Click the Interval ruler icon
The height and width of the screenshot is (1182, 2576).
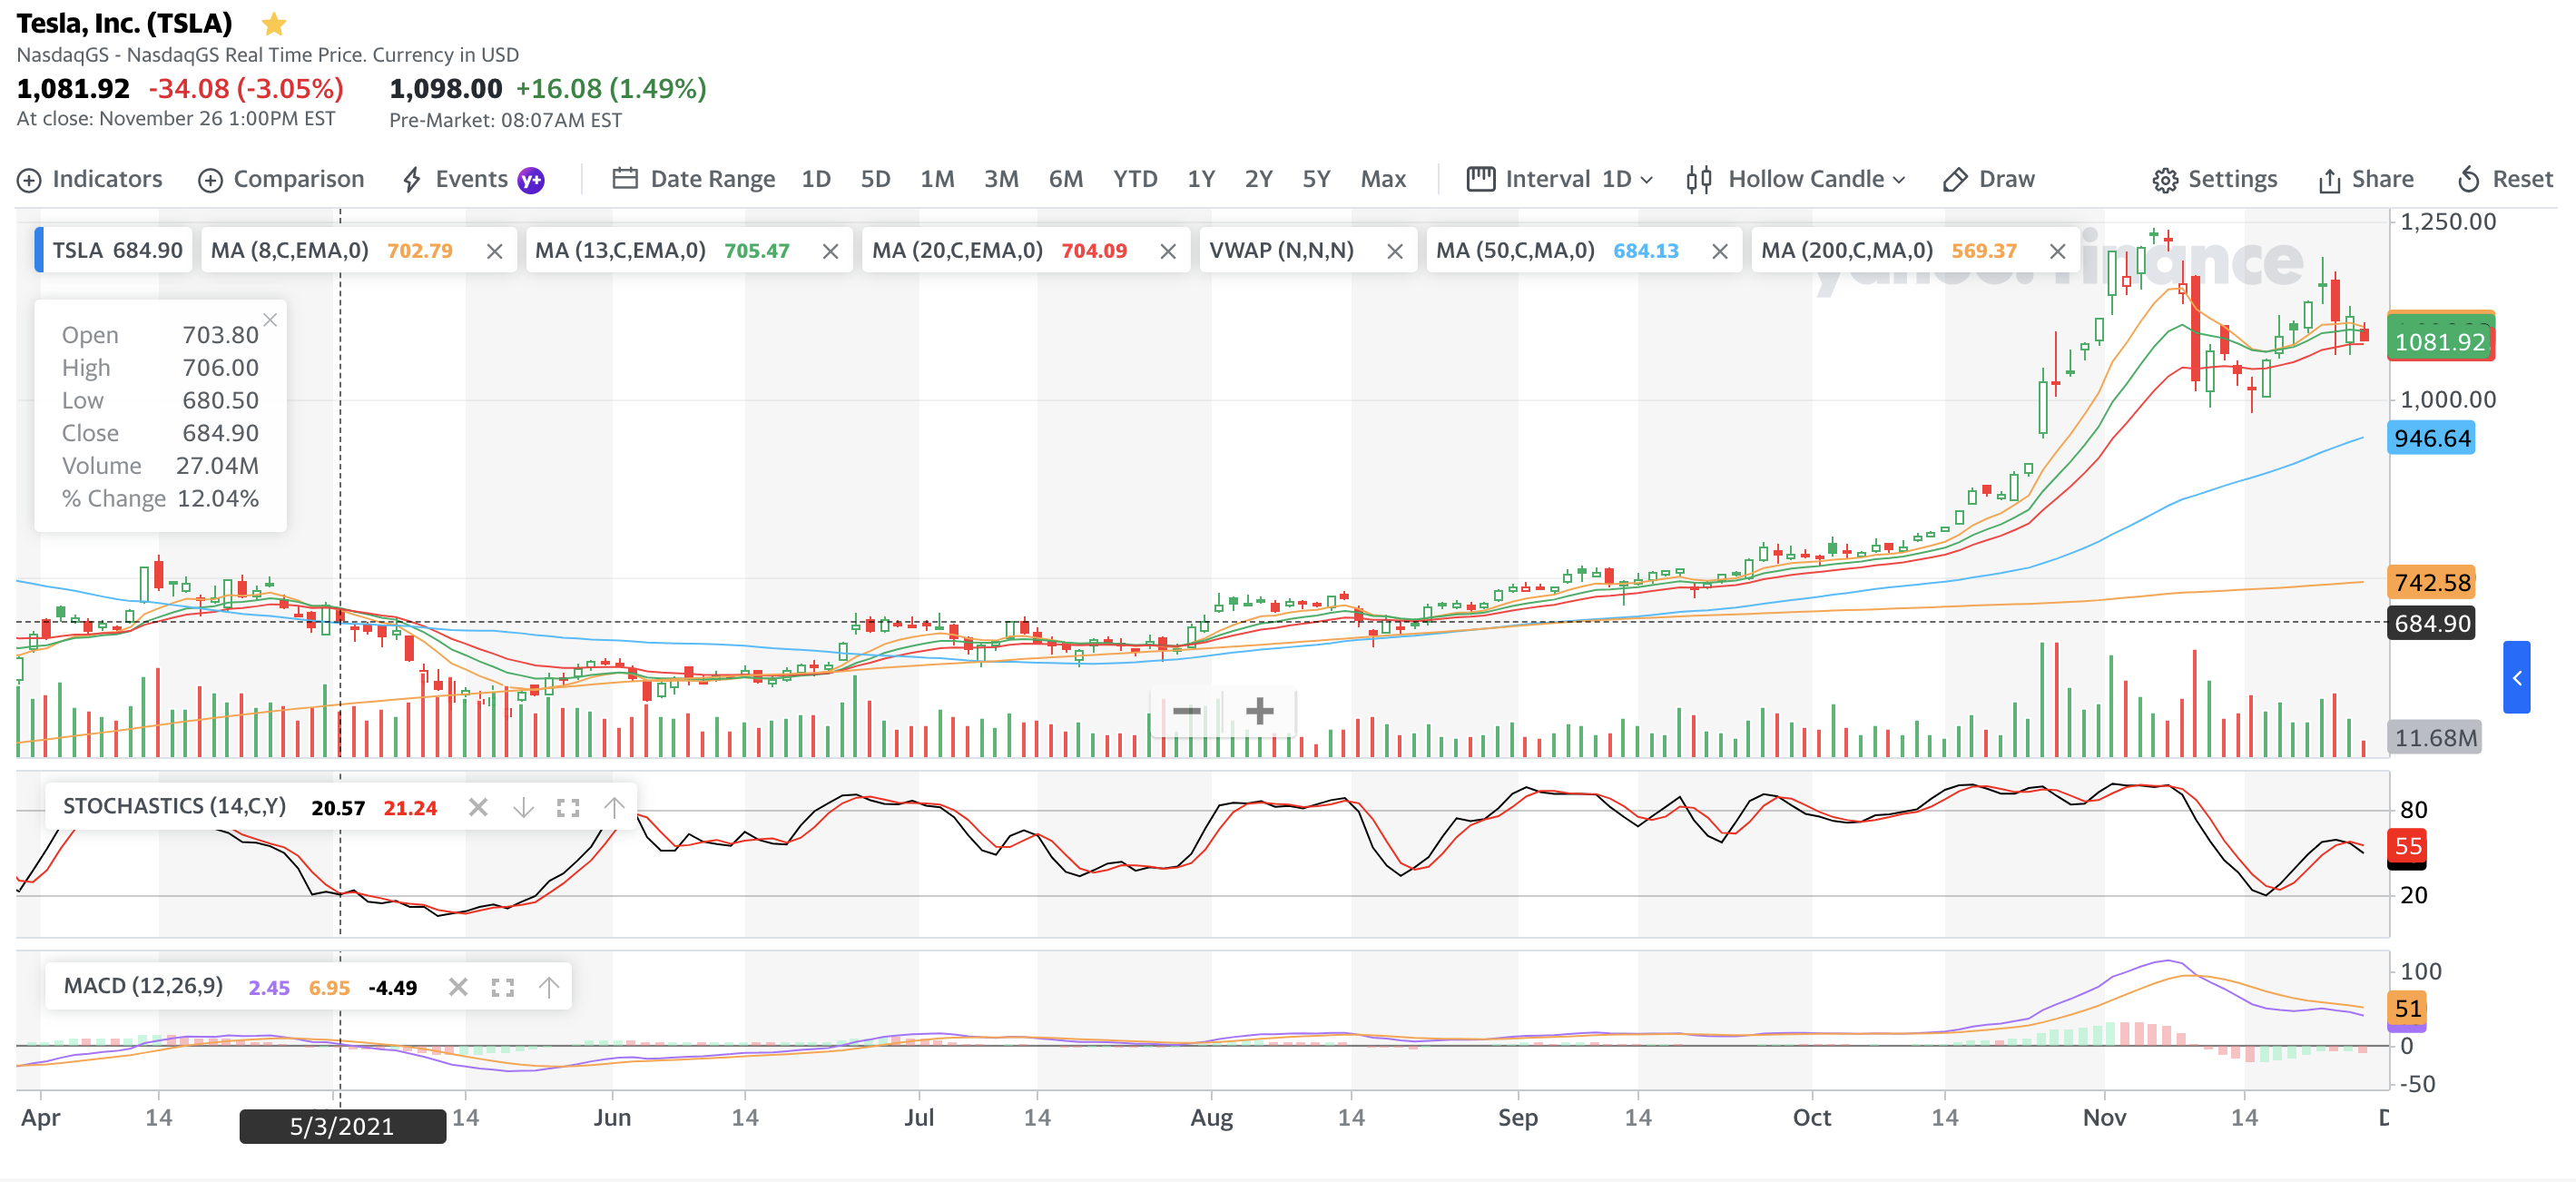(x=1480, y=179)
